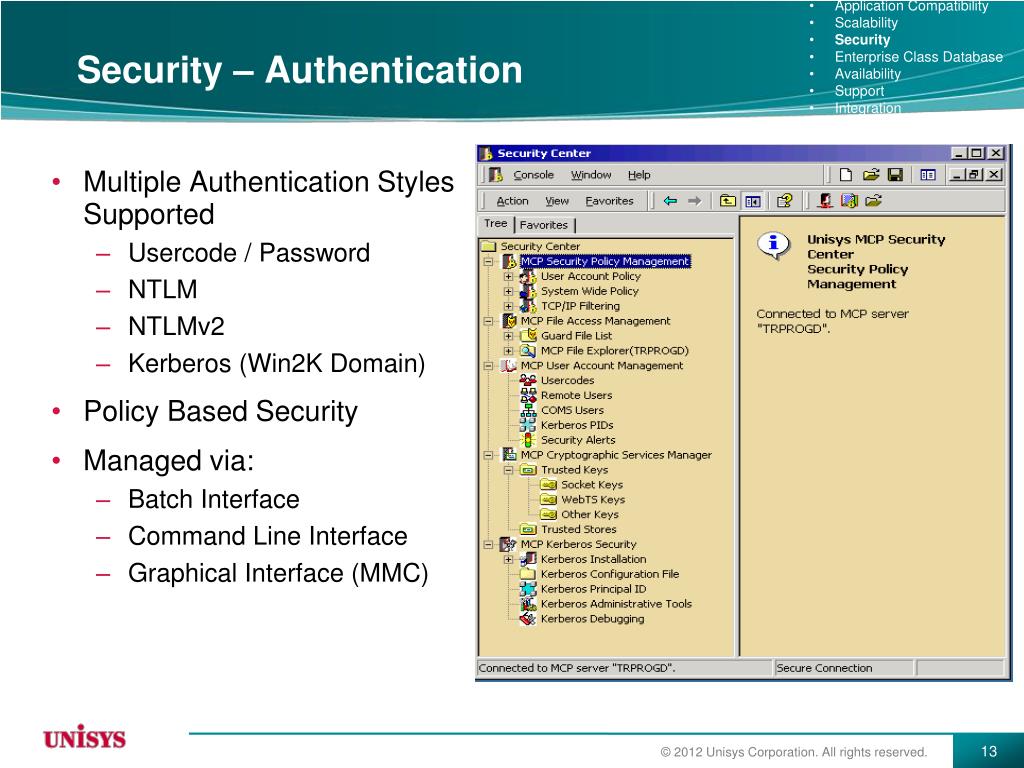Click the Save floppy disk icon
The height and width of the screenshot is (768, 1024).
[x=895, y=174]
